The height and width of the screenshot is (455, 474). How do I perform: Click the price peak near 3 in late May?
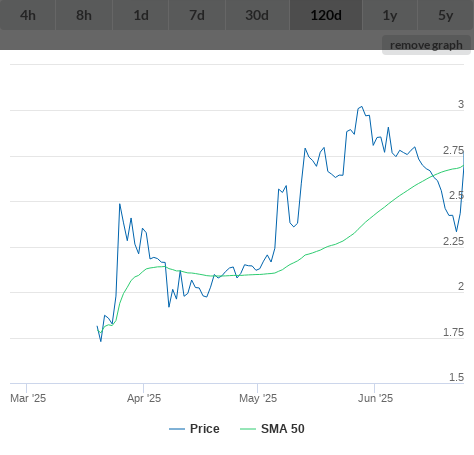pyautogui.click(x=361, y=107)
